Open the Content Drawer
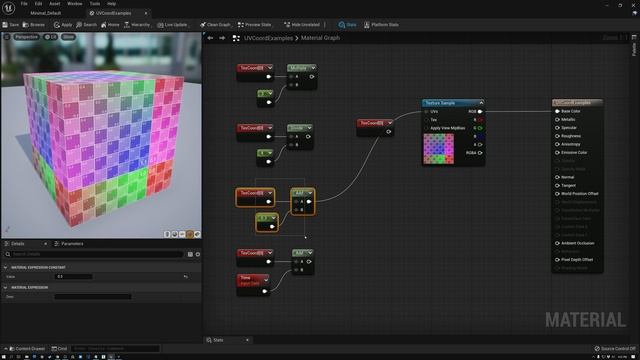The image size is (640, 360). click(27, 349)
